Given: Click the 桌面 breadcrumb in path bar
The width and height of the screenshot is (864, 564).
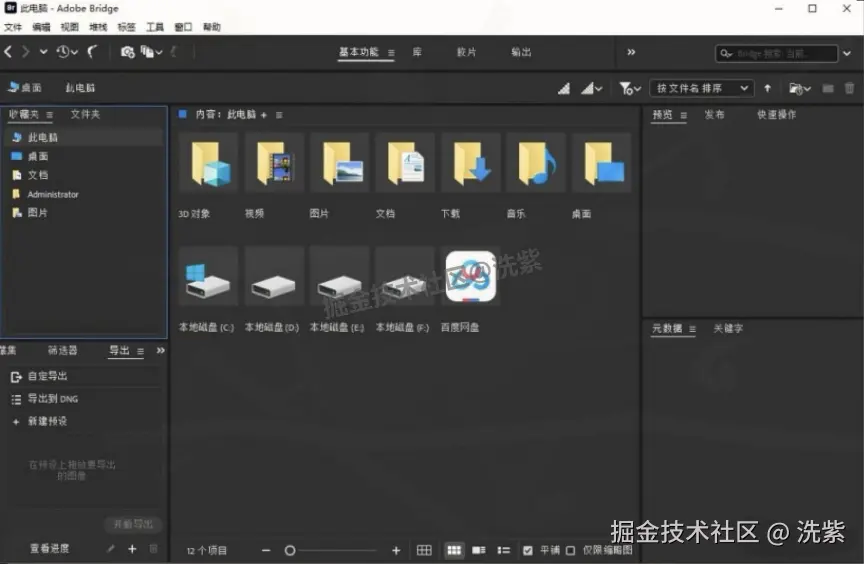Looking at the screenshot, I should click(25, 88).
